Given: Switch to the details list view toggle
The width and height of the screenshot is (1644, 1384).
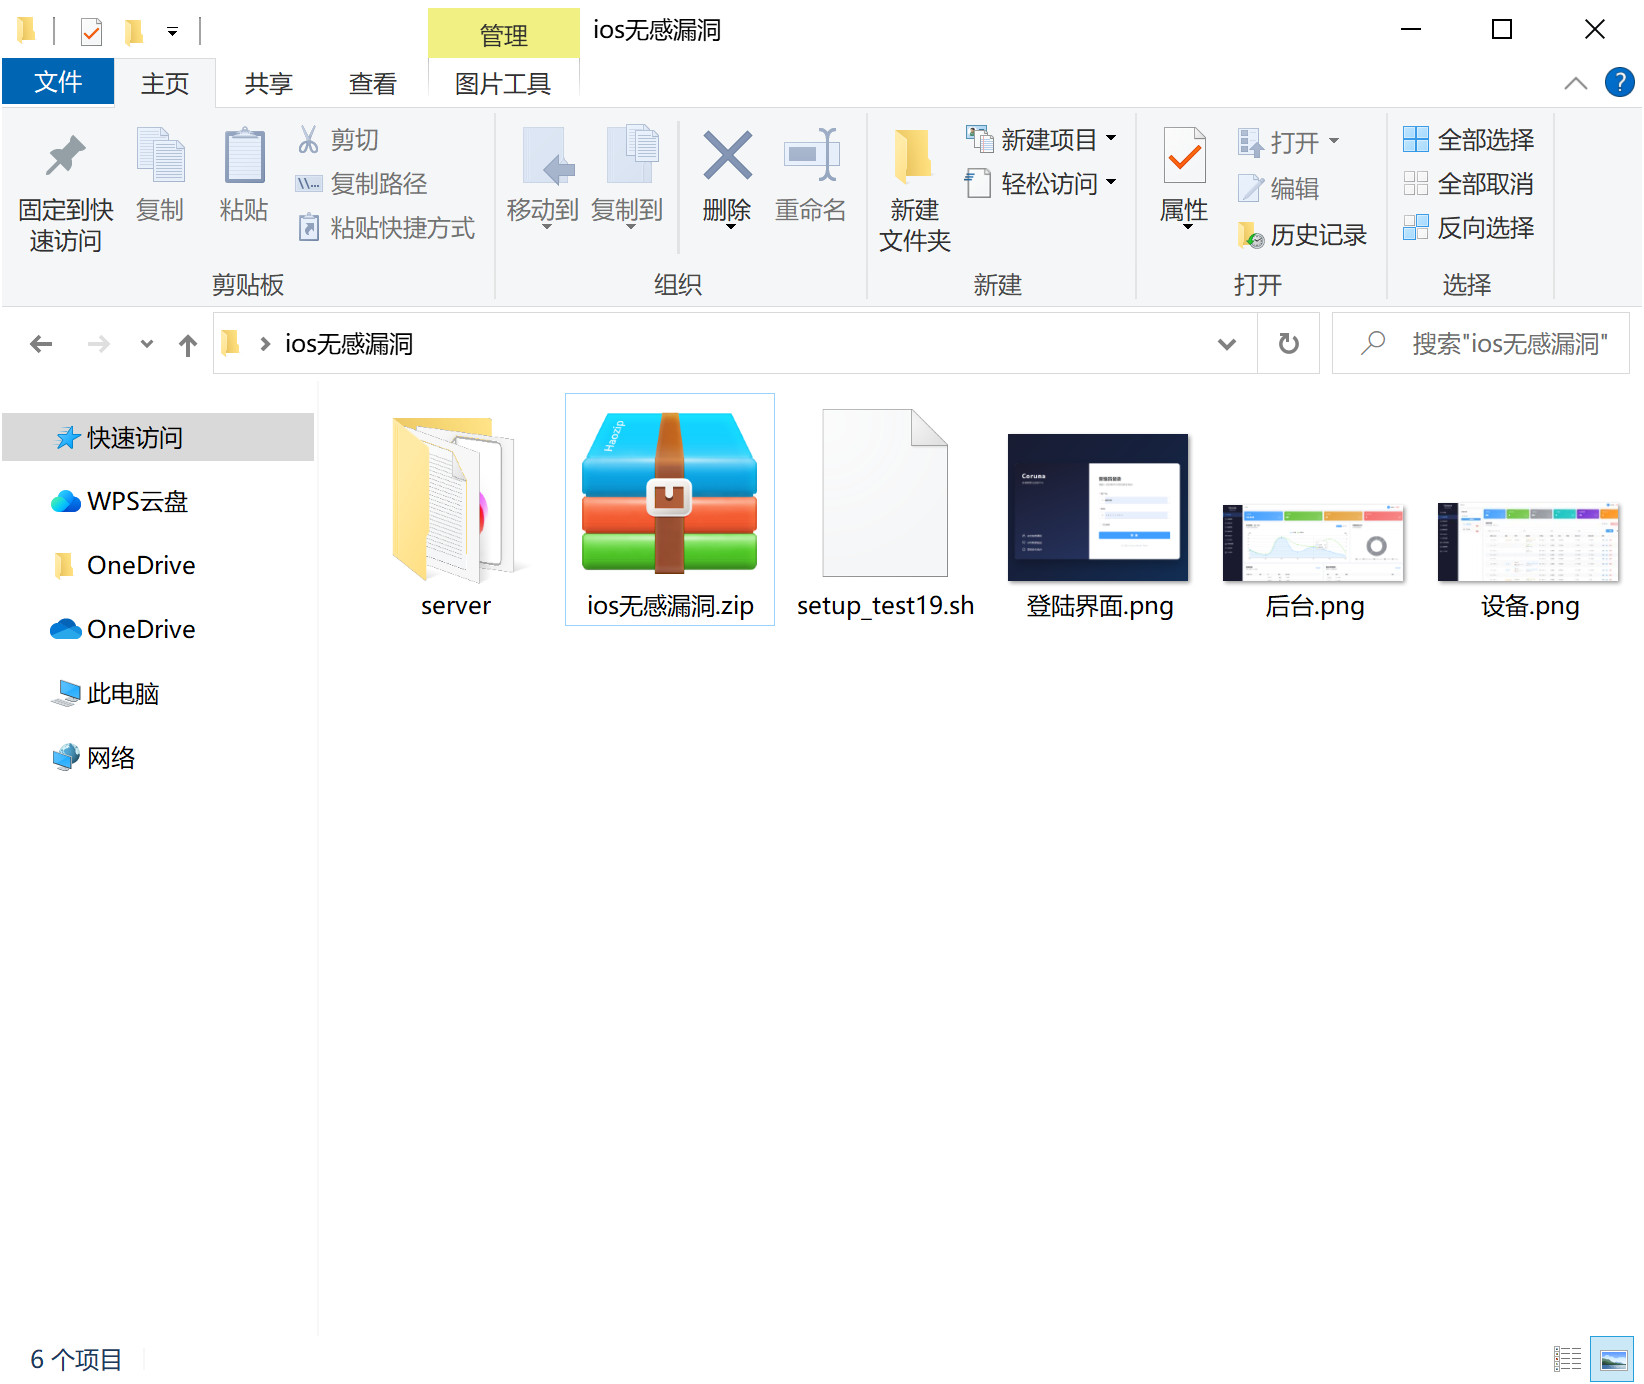Looking at the screenshot, I should click(1567, 1359).
